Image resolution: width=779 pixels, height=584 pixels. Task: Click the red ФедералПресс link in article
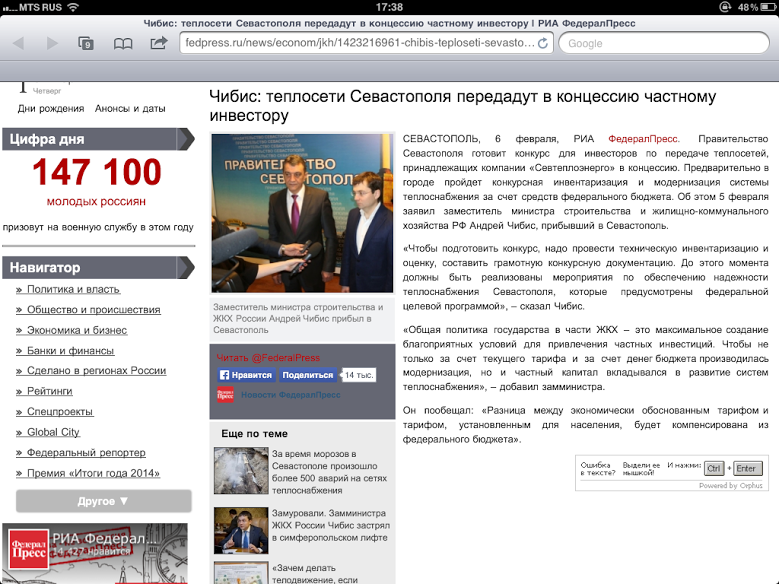click(643, 139)
